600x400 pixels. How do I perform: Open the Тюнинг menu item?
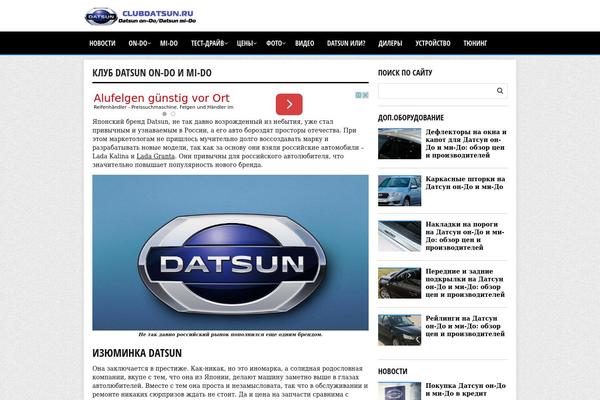tap(475, 43)
